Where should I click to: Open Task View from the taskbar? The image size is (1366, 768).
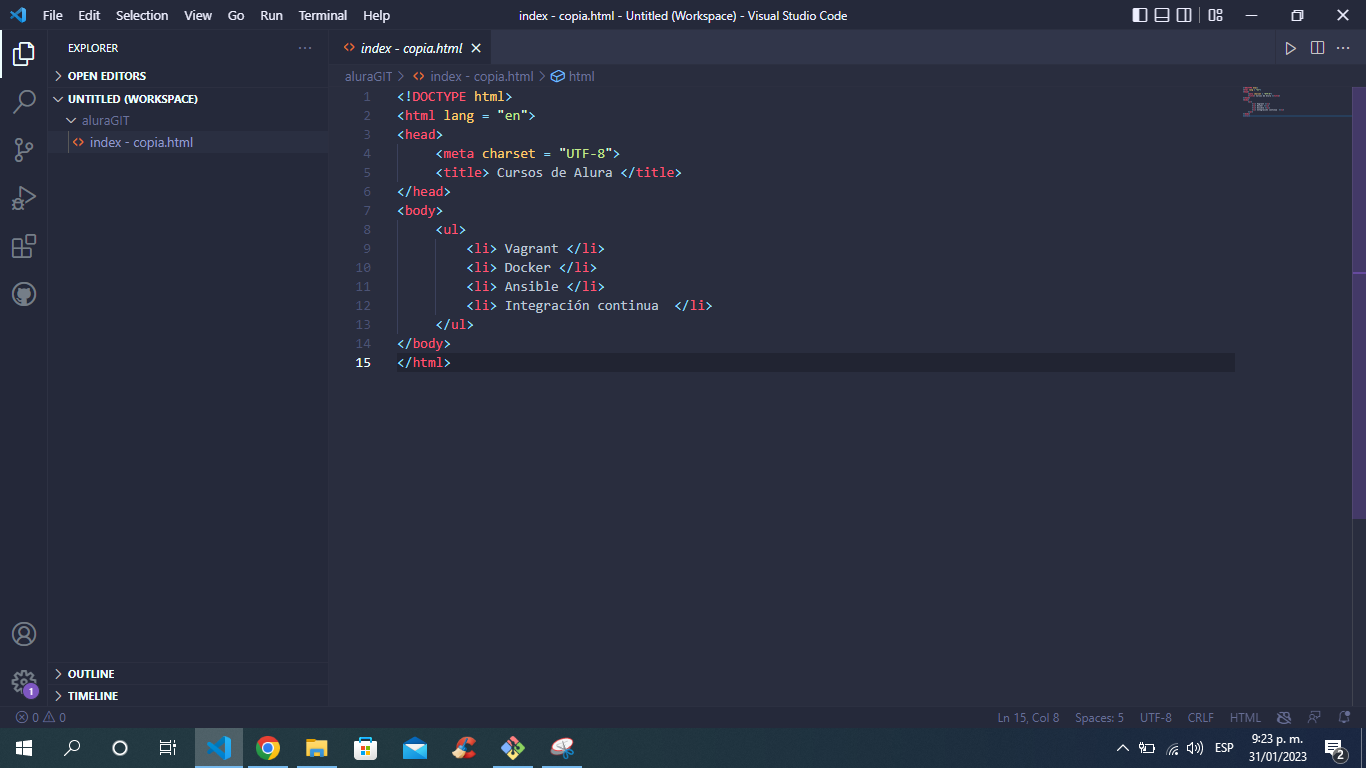[x=168, y=748]
